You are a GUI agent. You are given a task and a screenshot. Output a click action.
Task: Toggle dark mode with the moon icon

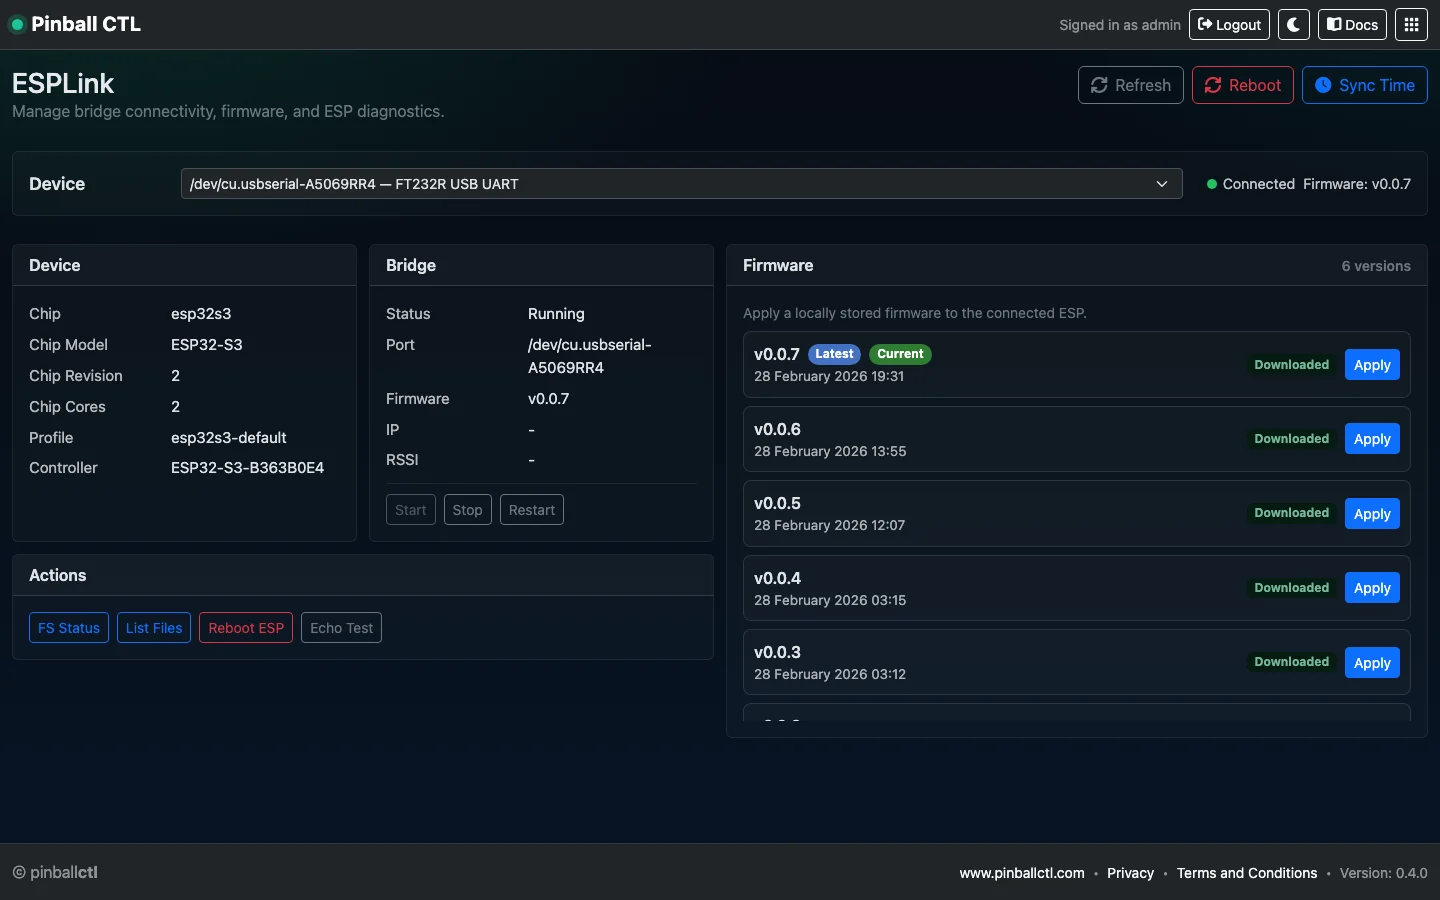(x=1293, y=25)
